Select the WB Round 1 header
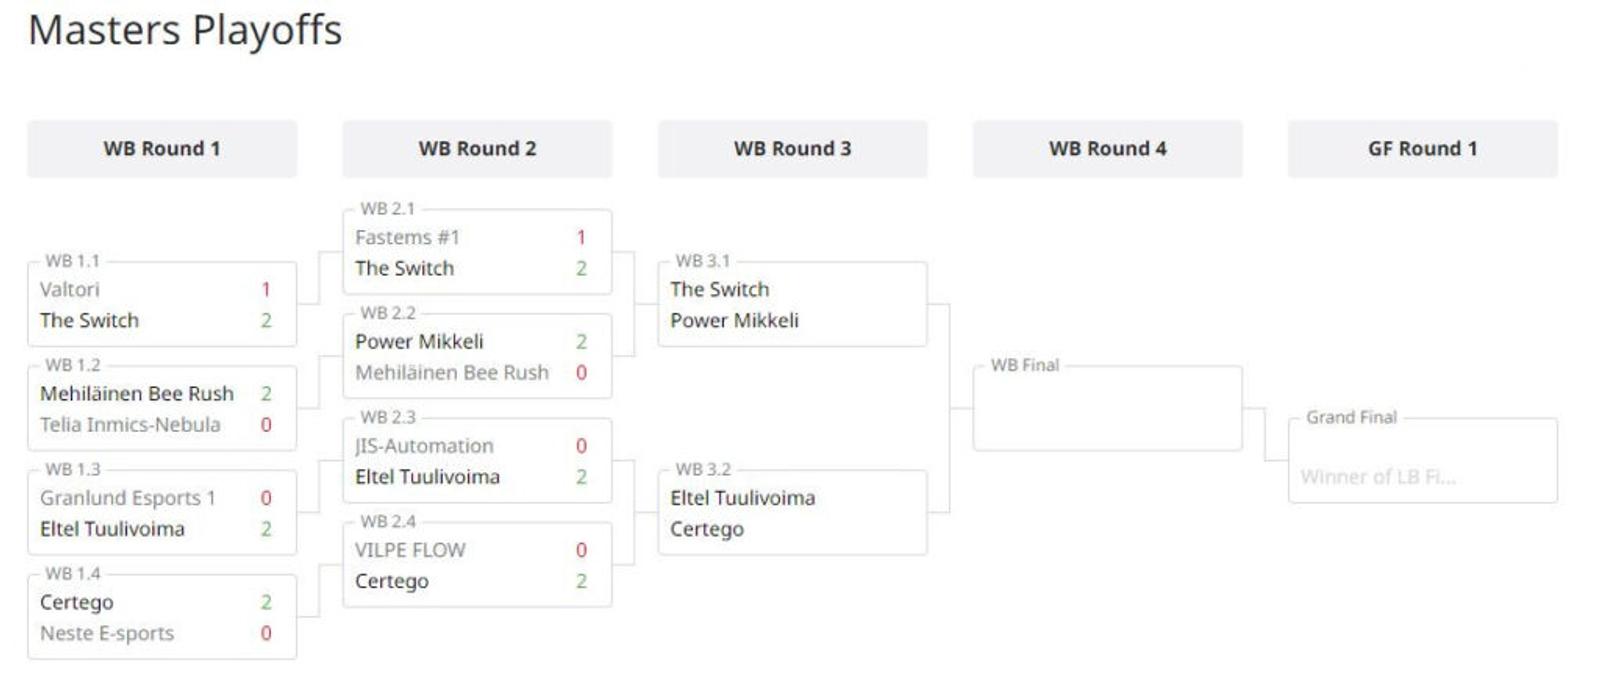Image resolution: width=1600 pixels, height=688 pixels. coord(161,149)
